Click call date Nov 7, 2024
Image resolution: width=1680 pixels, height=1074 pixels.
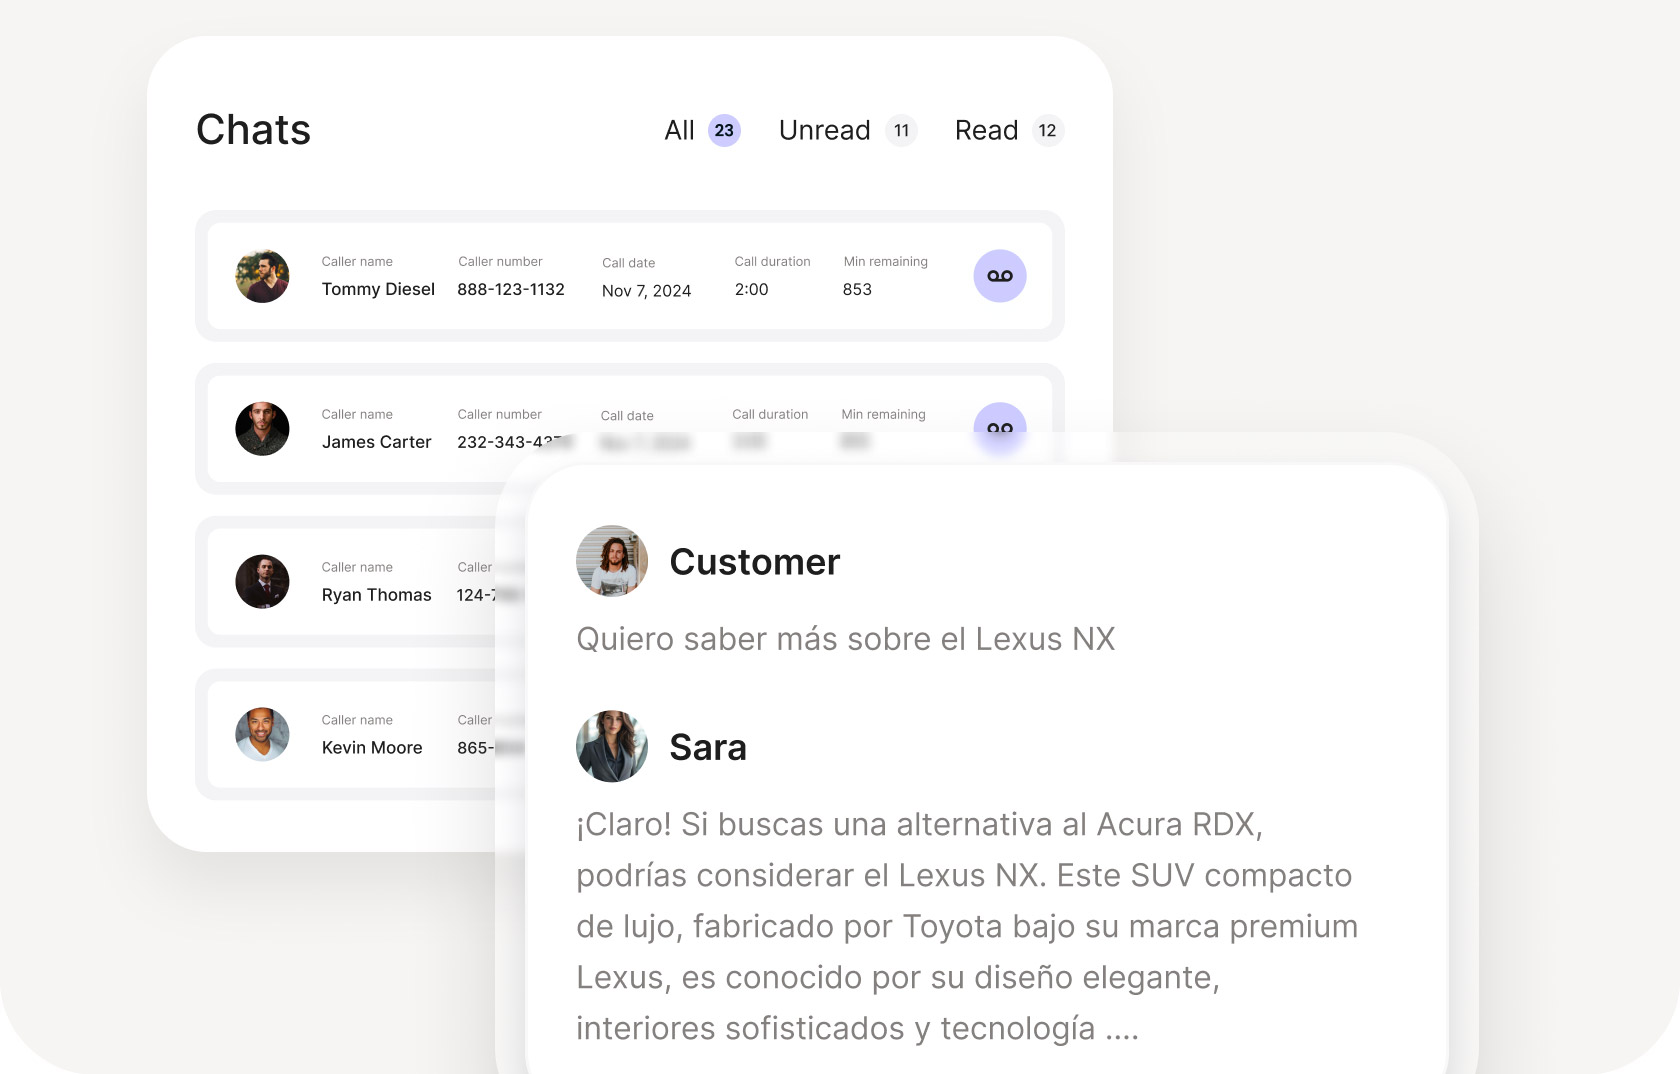(x=646, y=291)
